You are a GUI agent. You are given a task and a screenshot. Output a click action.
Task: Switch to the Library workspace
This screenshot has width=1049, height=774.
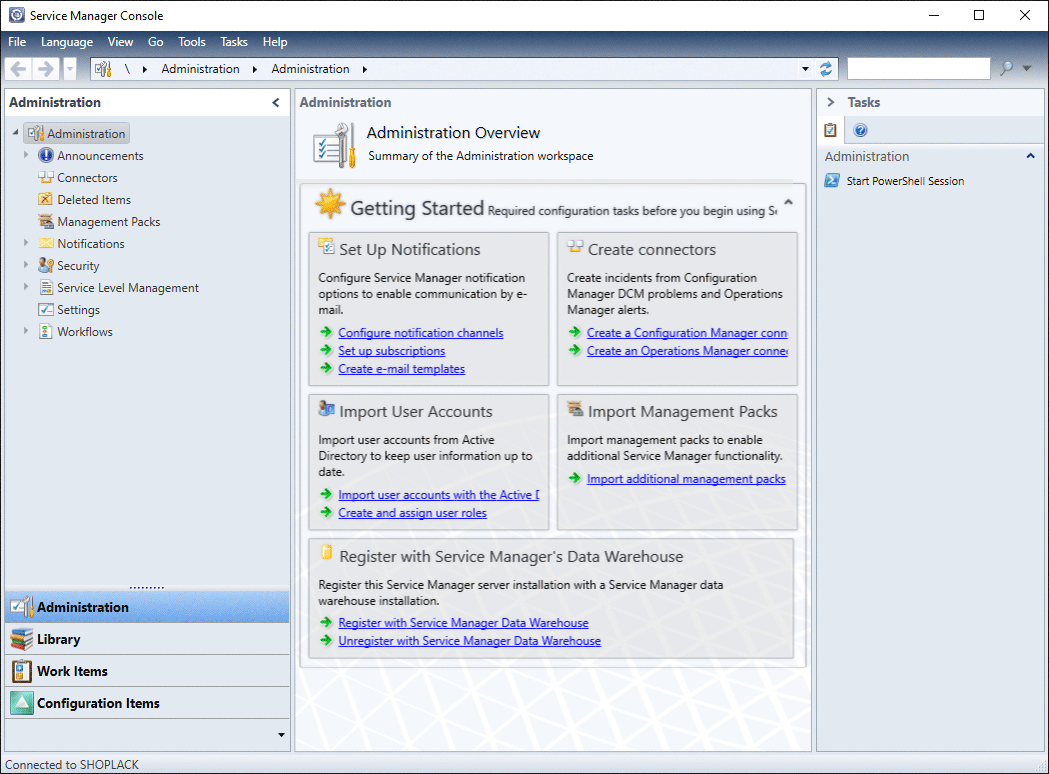pyautogui.click(x=147, y=640)
